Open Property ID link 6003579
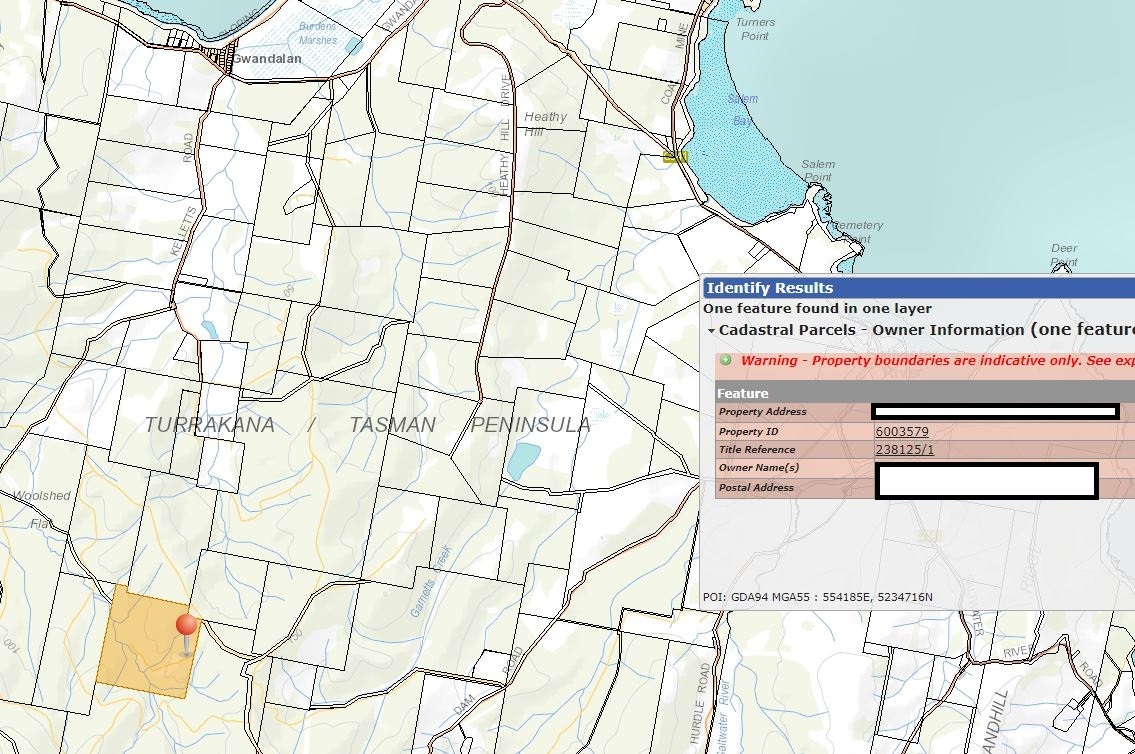Image resolution: width=1135 pixels, height=754 pixels. pos(901,432)
